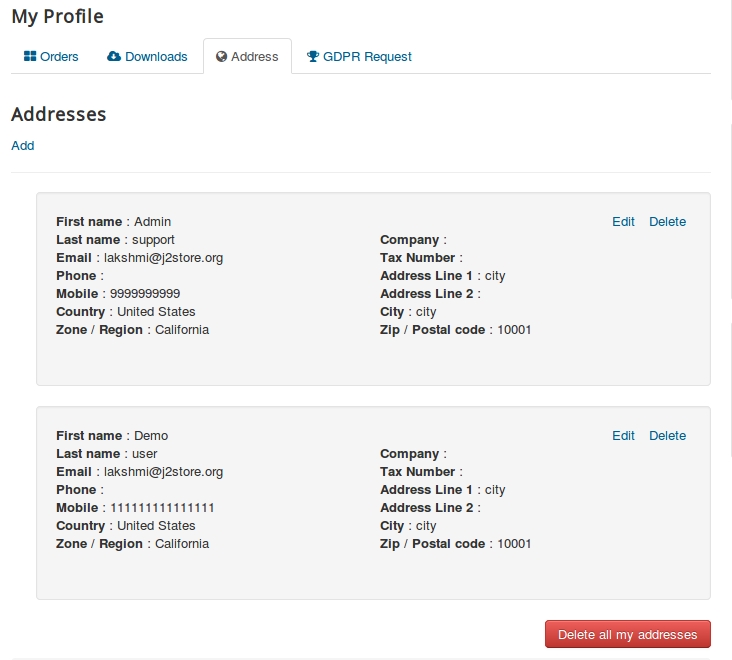Image resolution: width=732 pixels, height=660 pixels.
Task: Click mobile number 111111111111111
Action: point(162,508)
